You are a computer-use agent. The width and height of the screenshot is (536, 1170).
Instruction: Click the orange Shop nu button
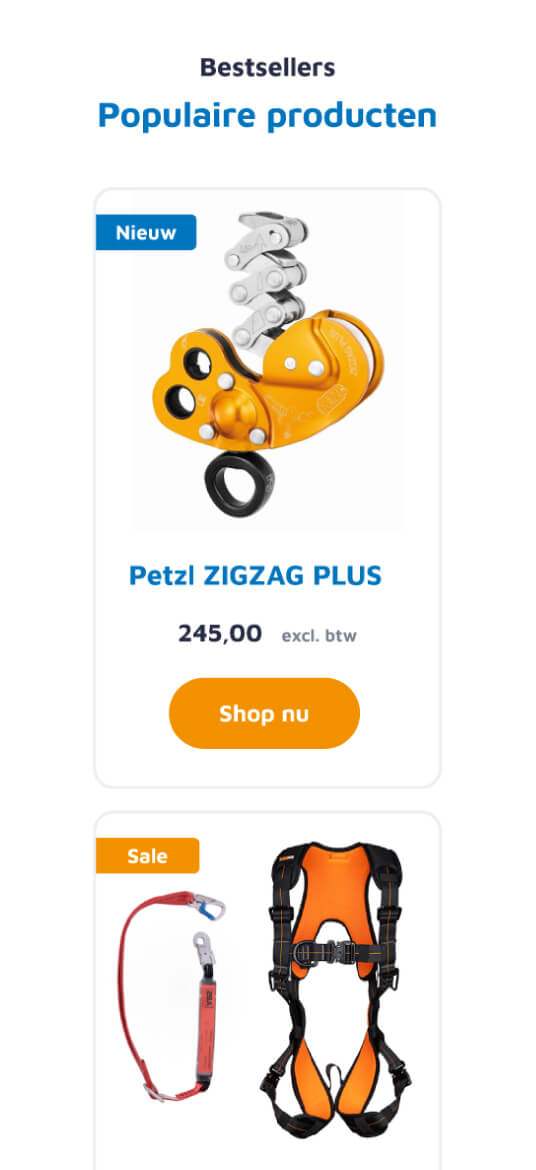tap(264, 713)
